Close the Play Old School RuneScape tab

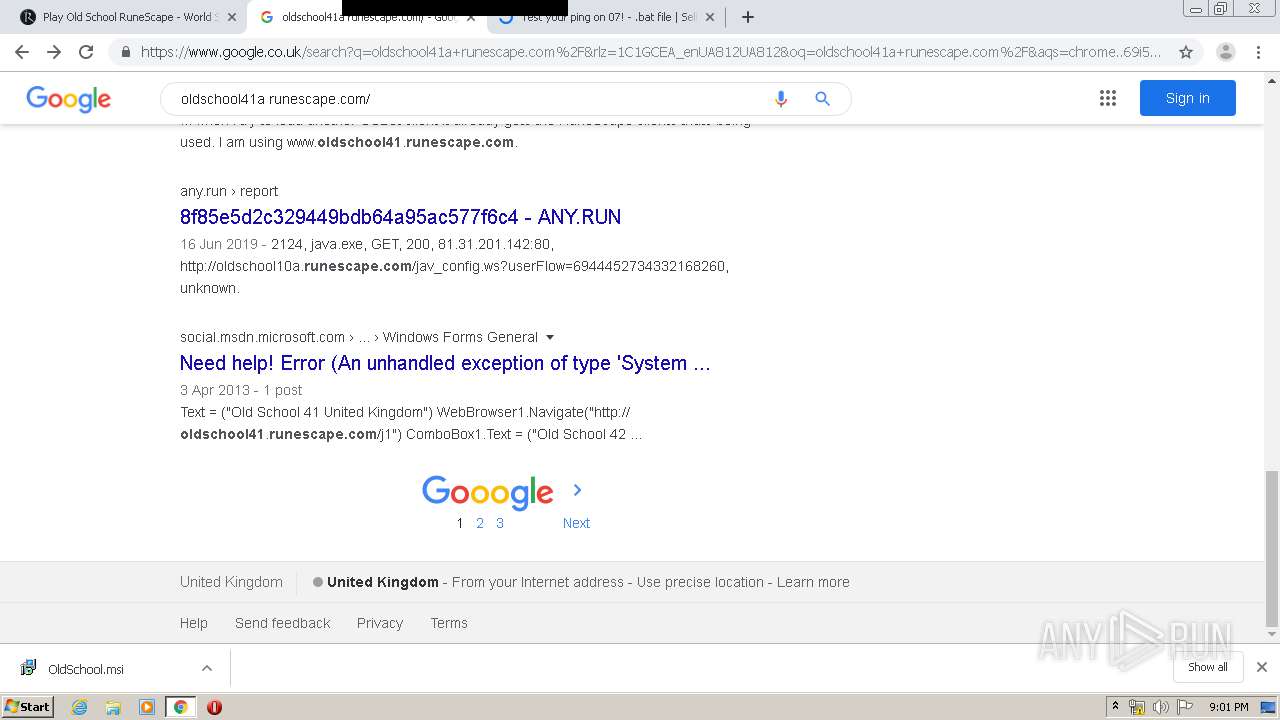(x=232, y=17)
